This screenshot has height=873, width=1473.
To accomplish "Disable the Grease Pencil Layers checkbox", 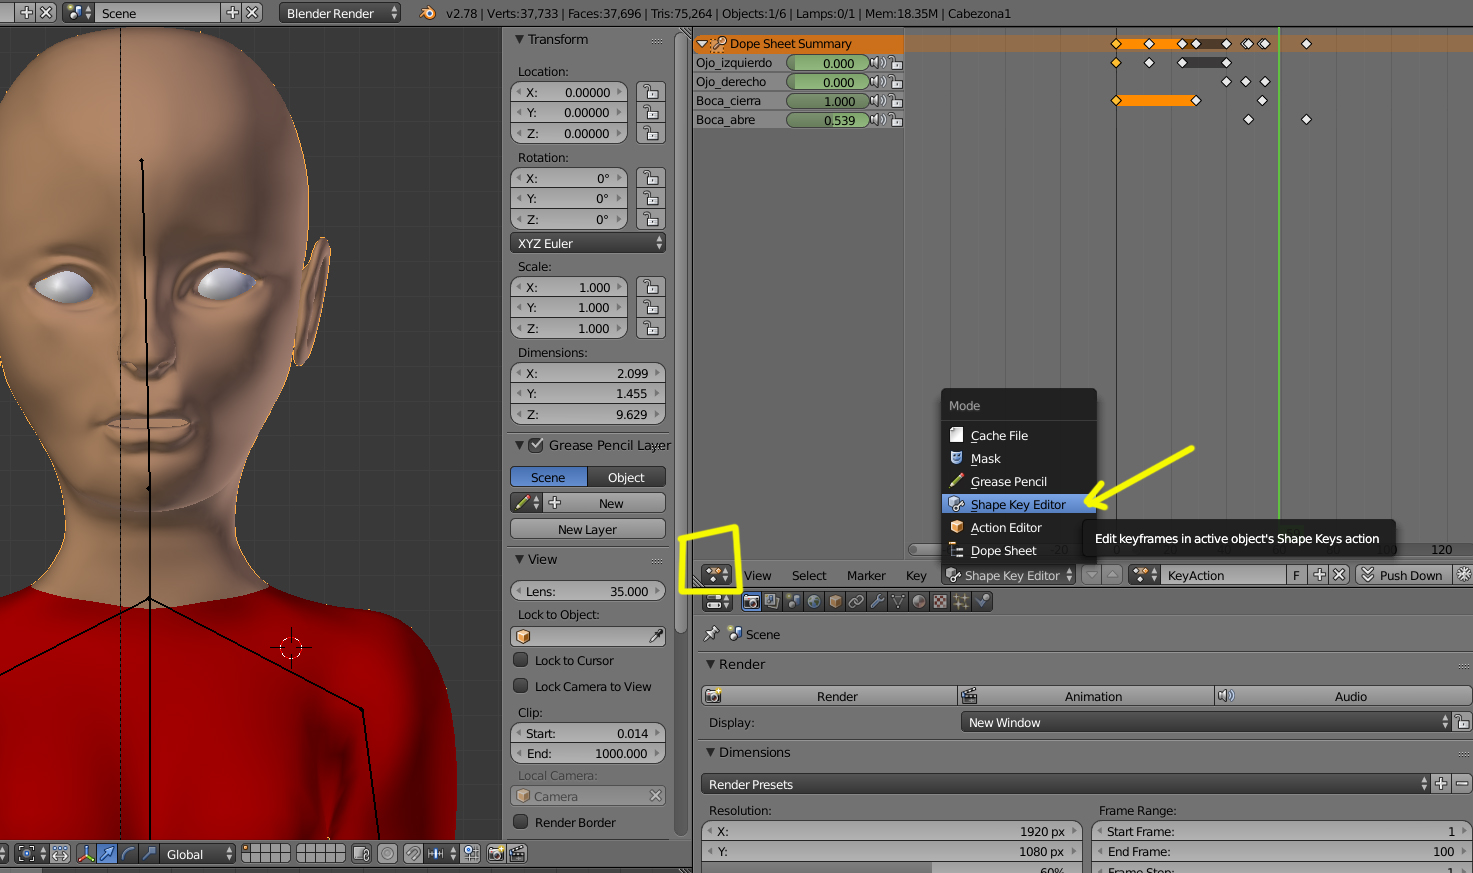I will pos(536,445).
